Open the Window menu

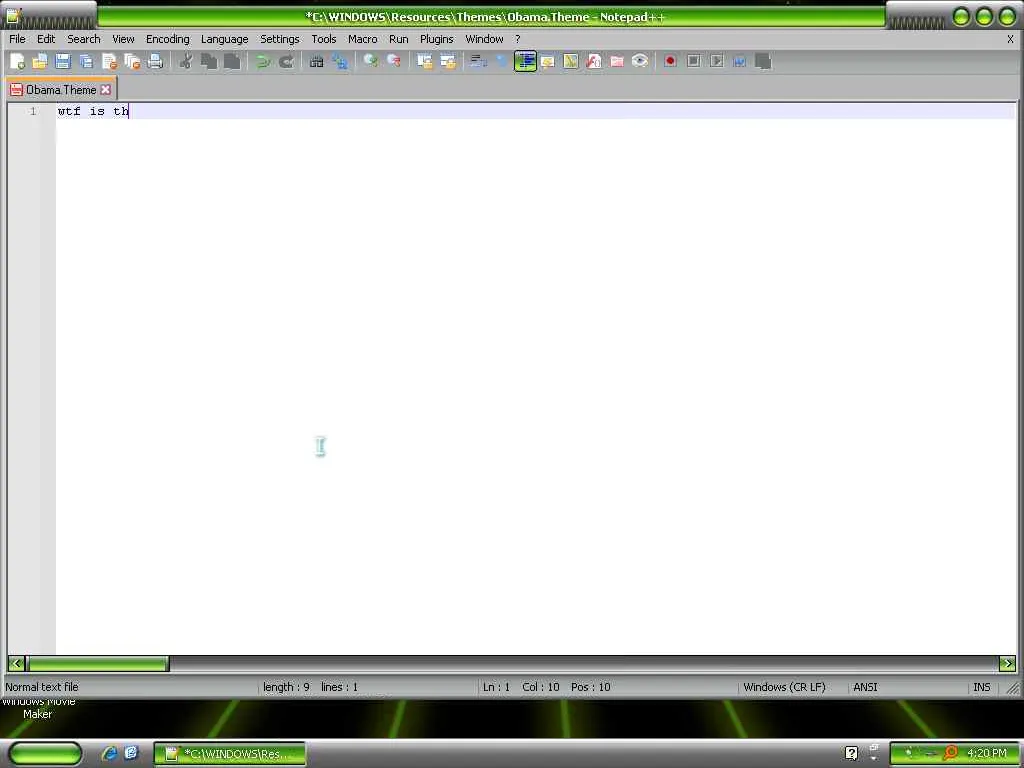click(484, 39)
